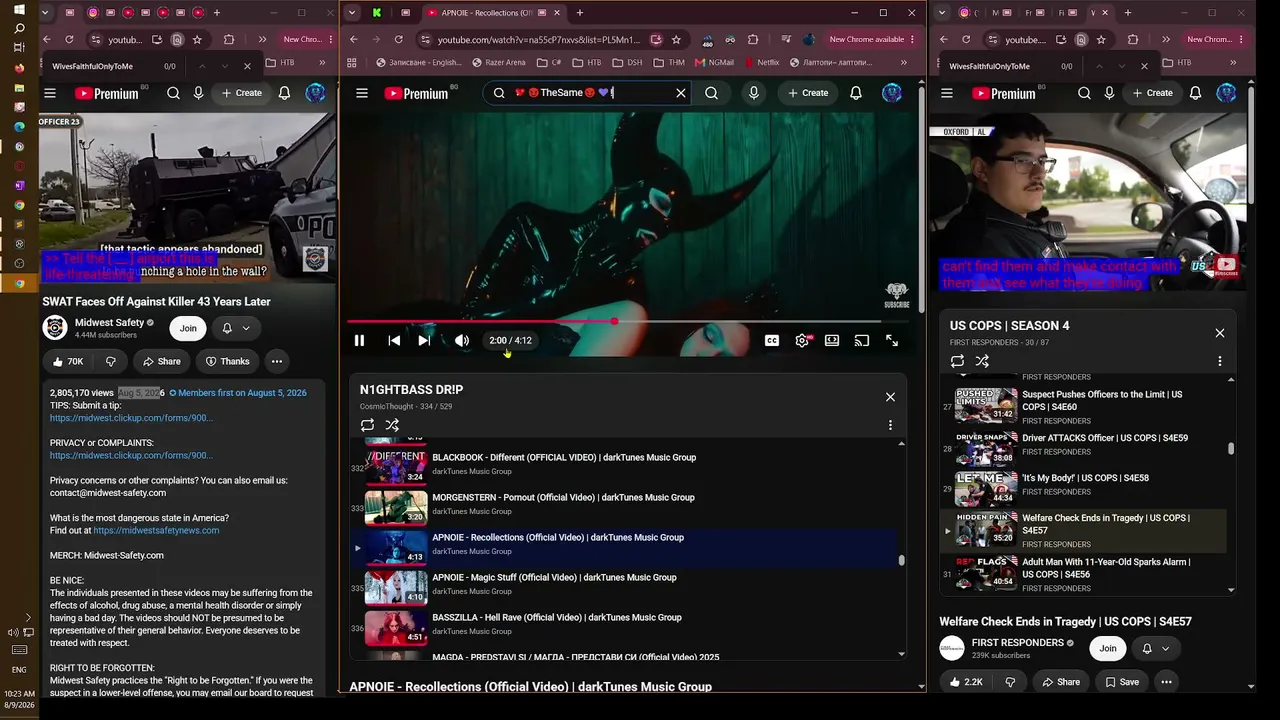The image size is (1280, 720).
Task: Toggle loop for N1GHTBASS DR!P playlist
Action: point(368,425)
